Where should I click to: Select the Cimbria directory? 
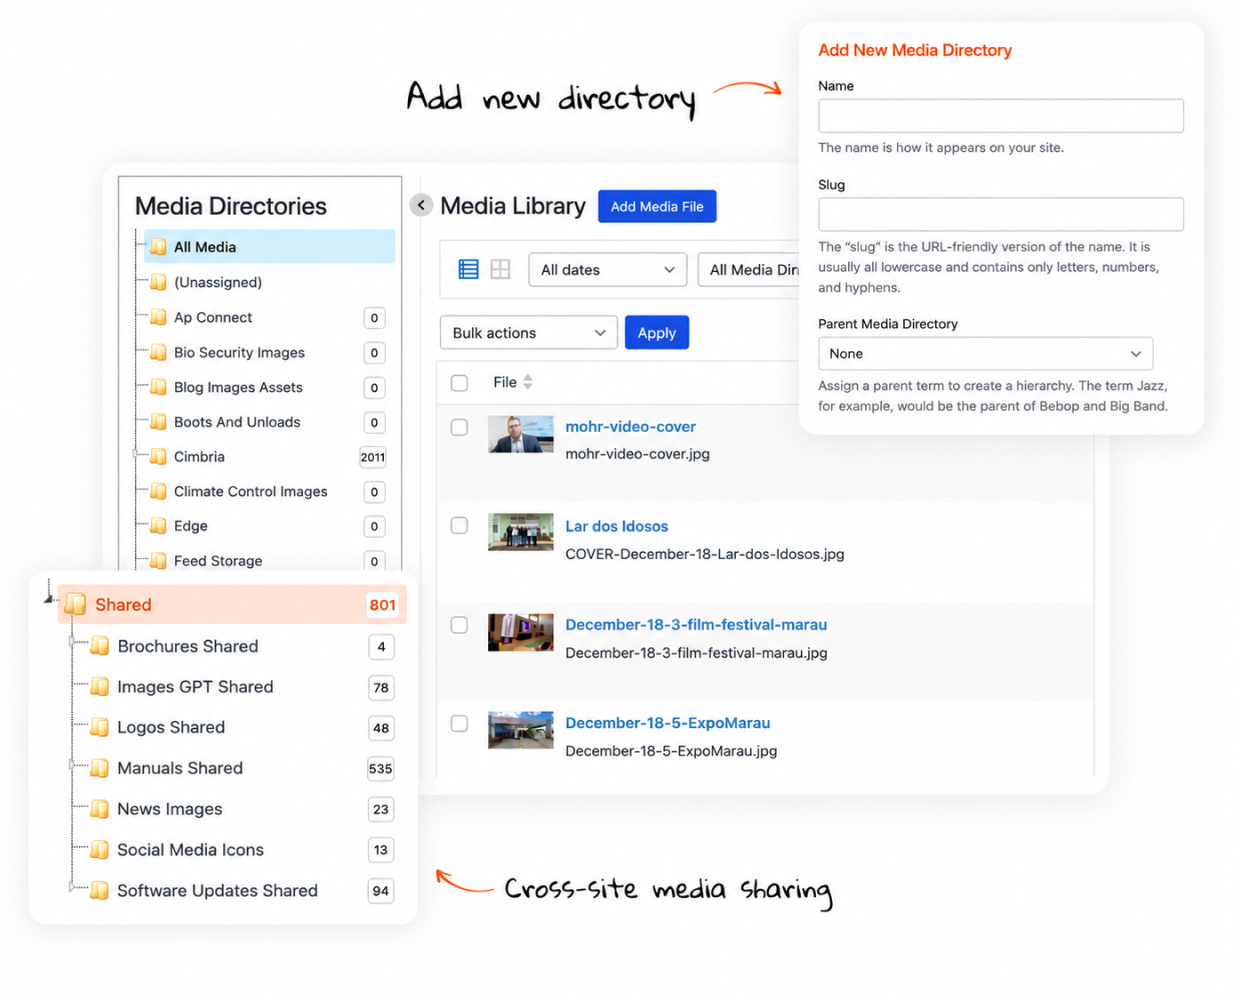[199, 456]
